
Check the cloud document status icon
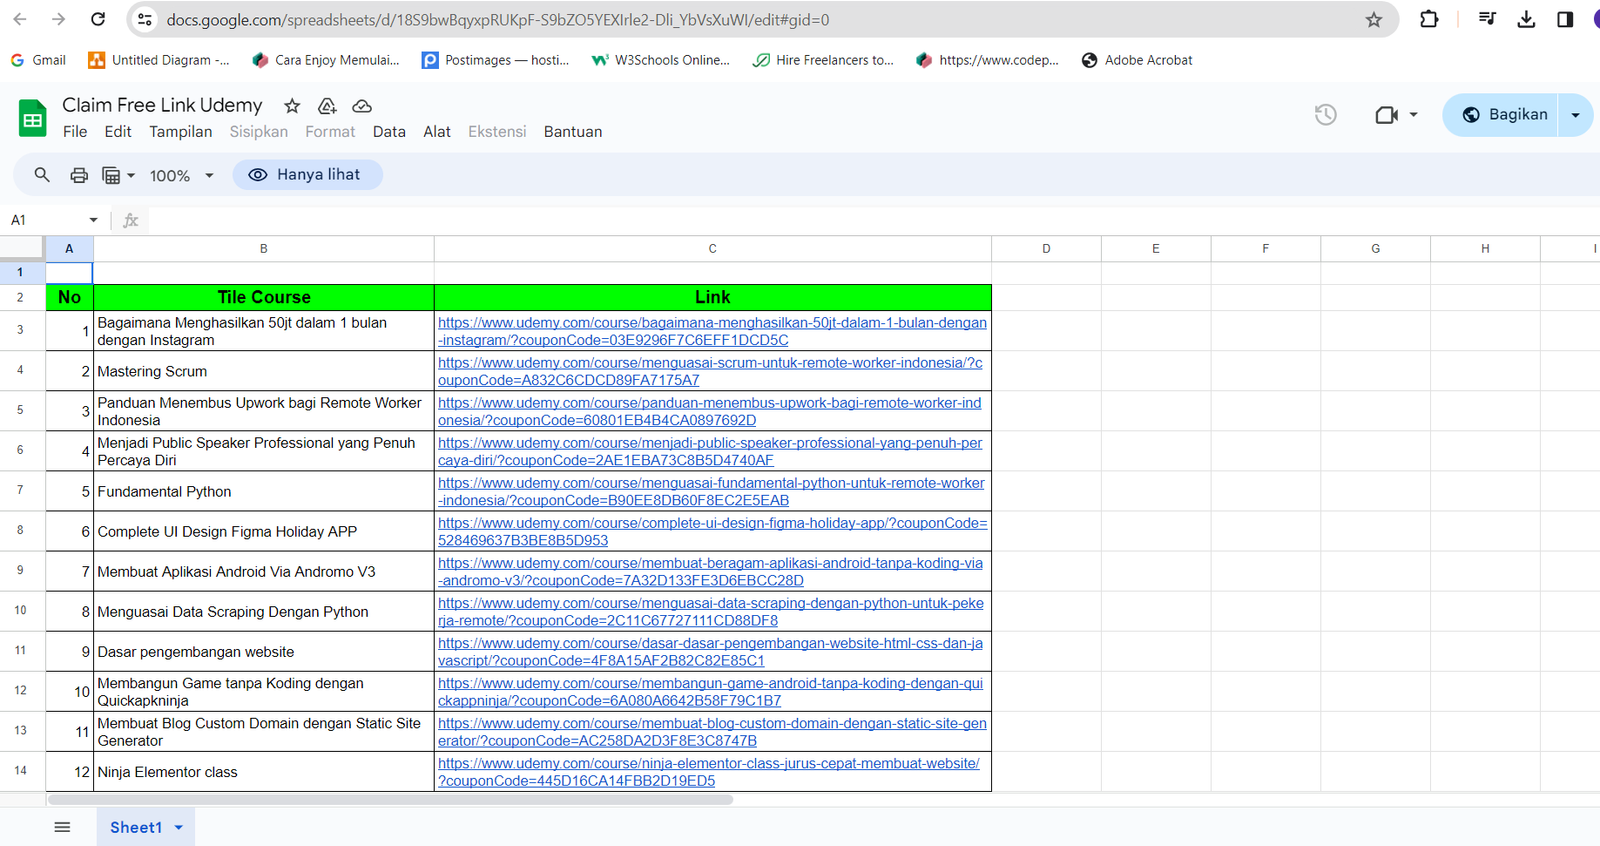click(362, 105)
